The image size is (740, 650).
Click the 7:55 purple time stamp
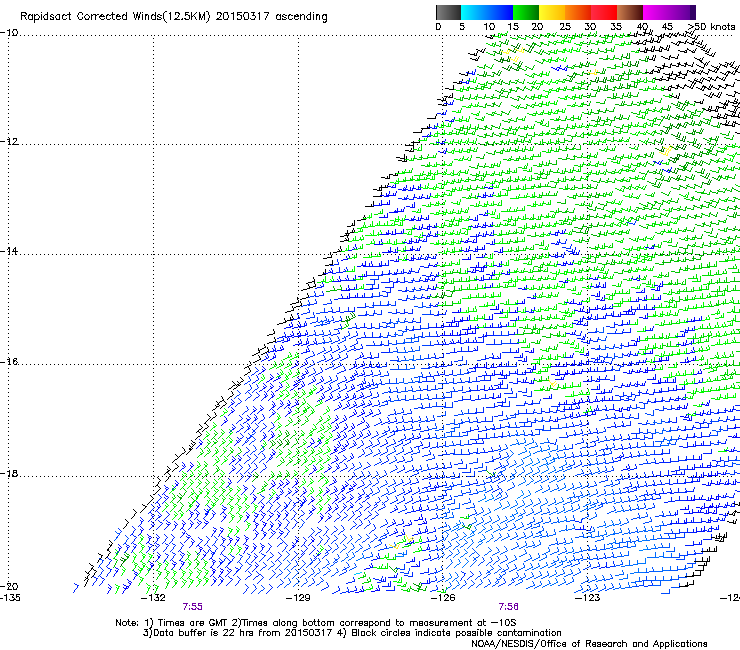(x=193, y=607)
